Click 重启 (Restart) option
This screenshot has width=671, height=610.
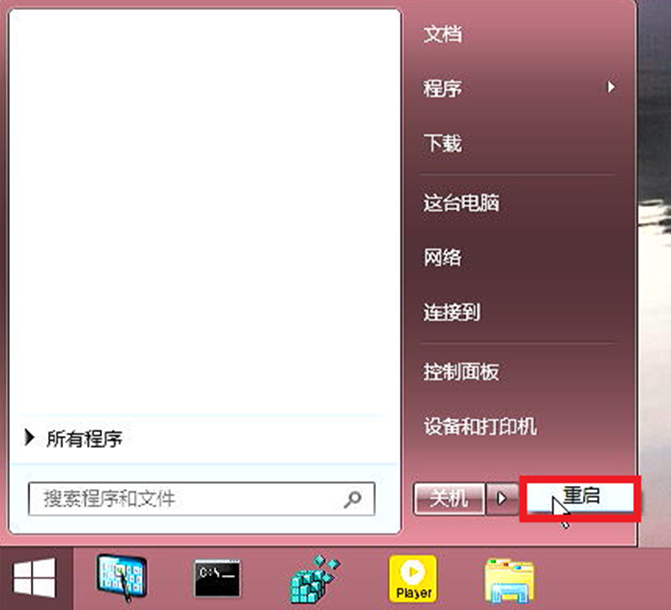[580, 497]
